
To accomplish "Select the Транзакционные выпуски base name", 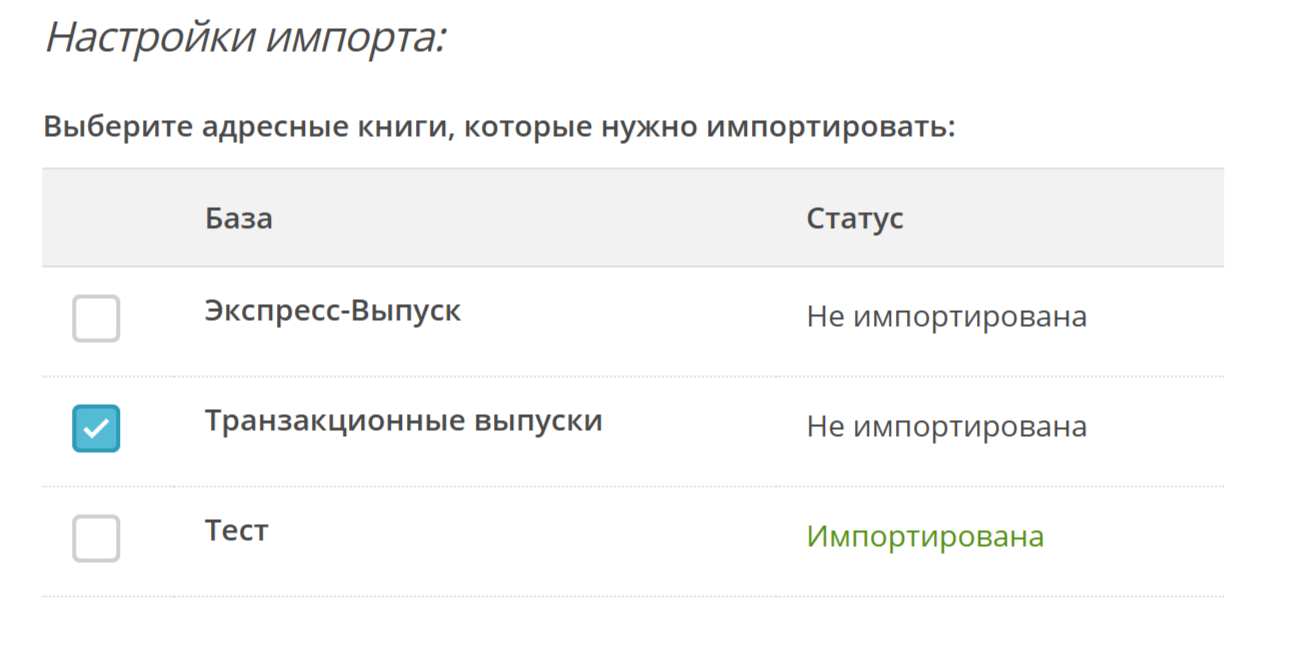I will click(x=403, y=421).
